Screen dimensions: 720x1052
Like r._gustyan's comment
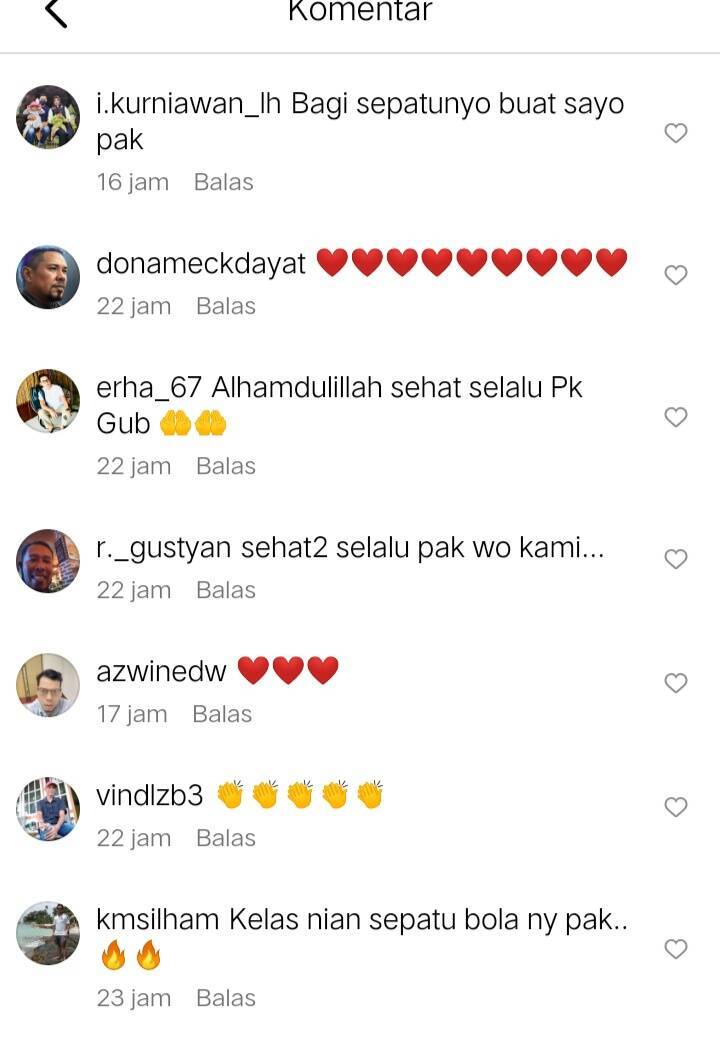coord(676,559)
